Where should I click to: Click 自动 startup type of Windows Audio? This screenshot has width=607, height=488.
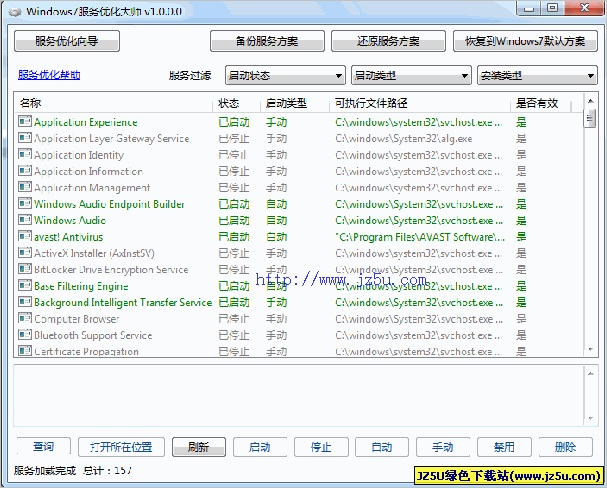276,220
